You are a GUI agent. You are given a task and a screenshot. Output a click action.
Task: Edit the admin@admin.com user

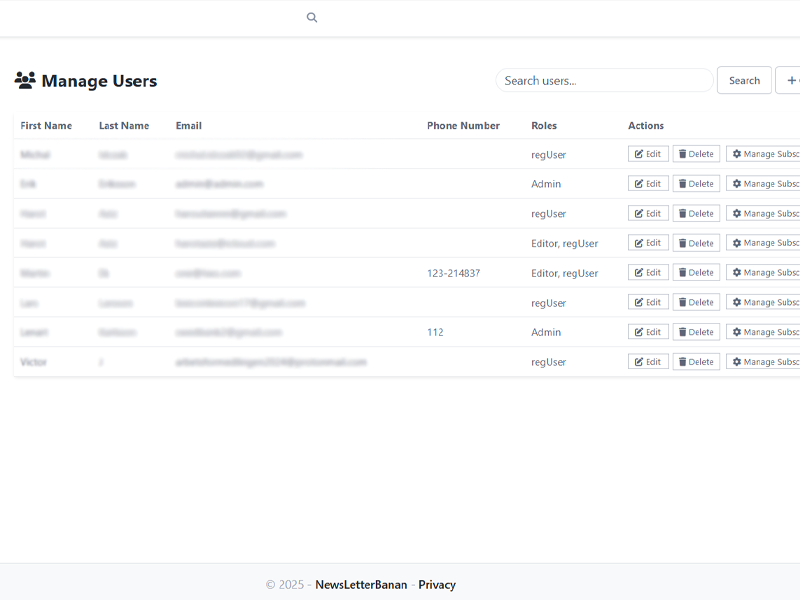point(648,184)
